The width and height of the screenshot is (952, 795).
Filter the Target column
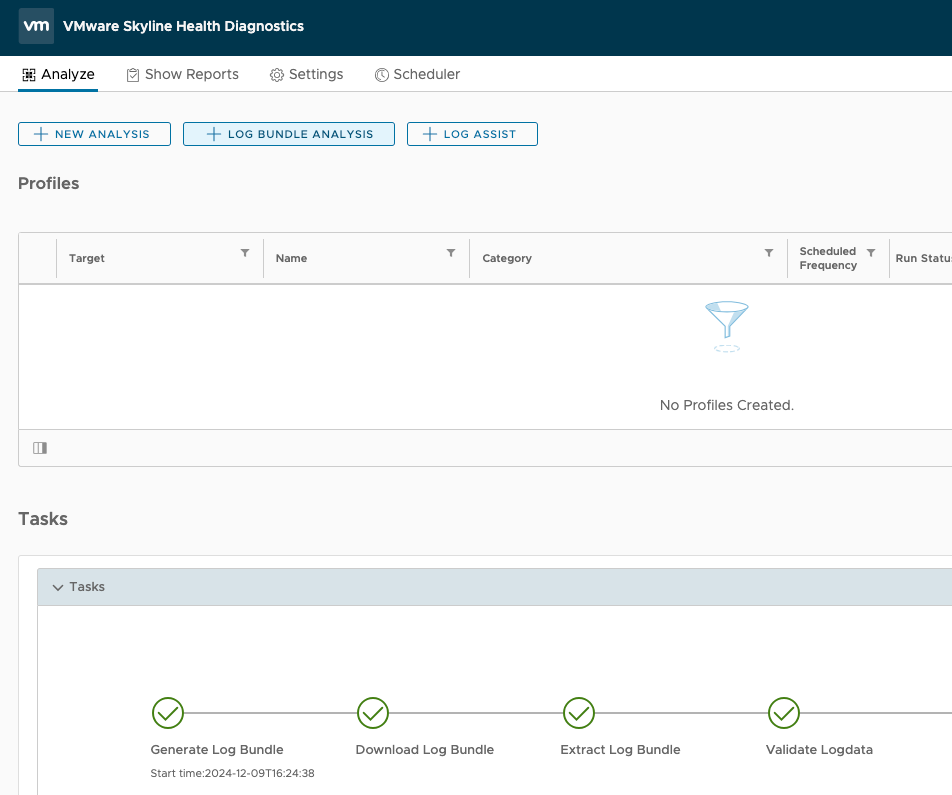[x=245, y=253]
